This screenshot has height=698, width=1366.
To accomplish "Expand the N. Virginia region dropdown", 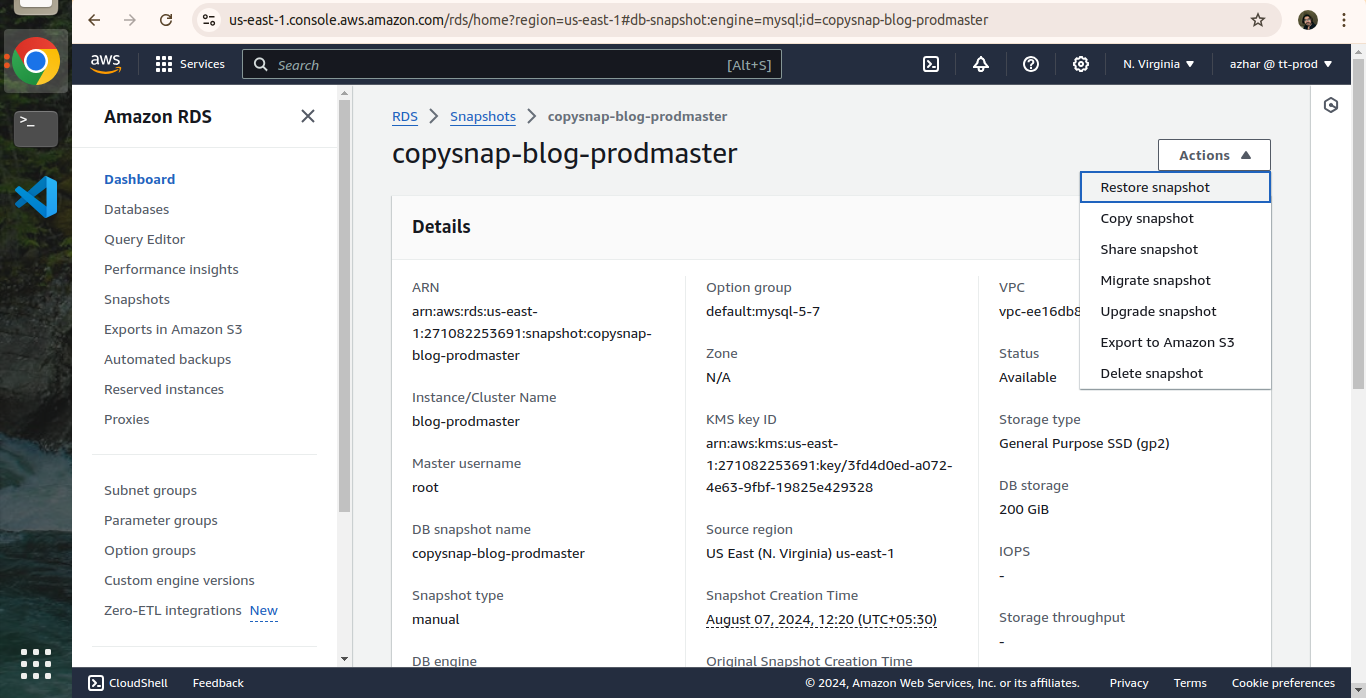I will pos(1158,64).
